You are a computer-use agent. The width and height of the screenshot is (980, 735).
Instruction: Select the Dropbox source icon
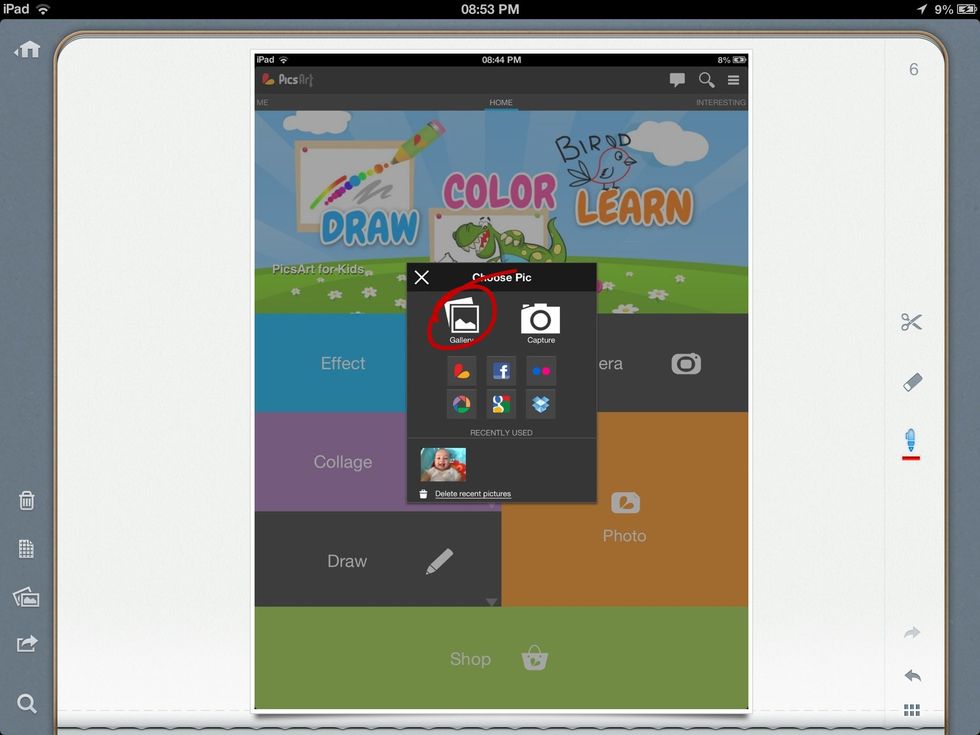coord(541,404)
